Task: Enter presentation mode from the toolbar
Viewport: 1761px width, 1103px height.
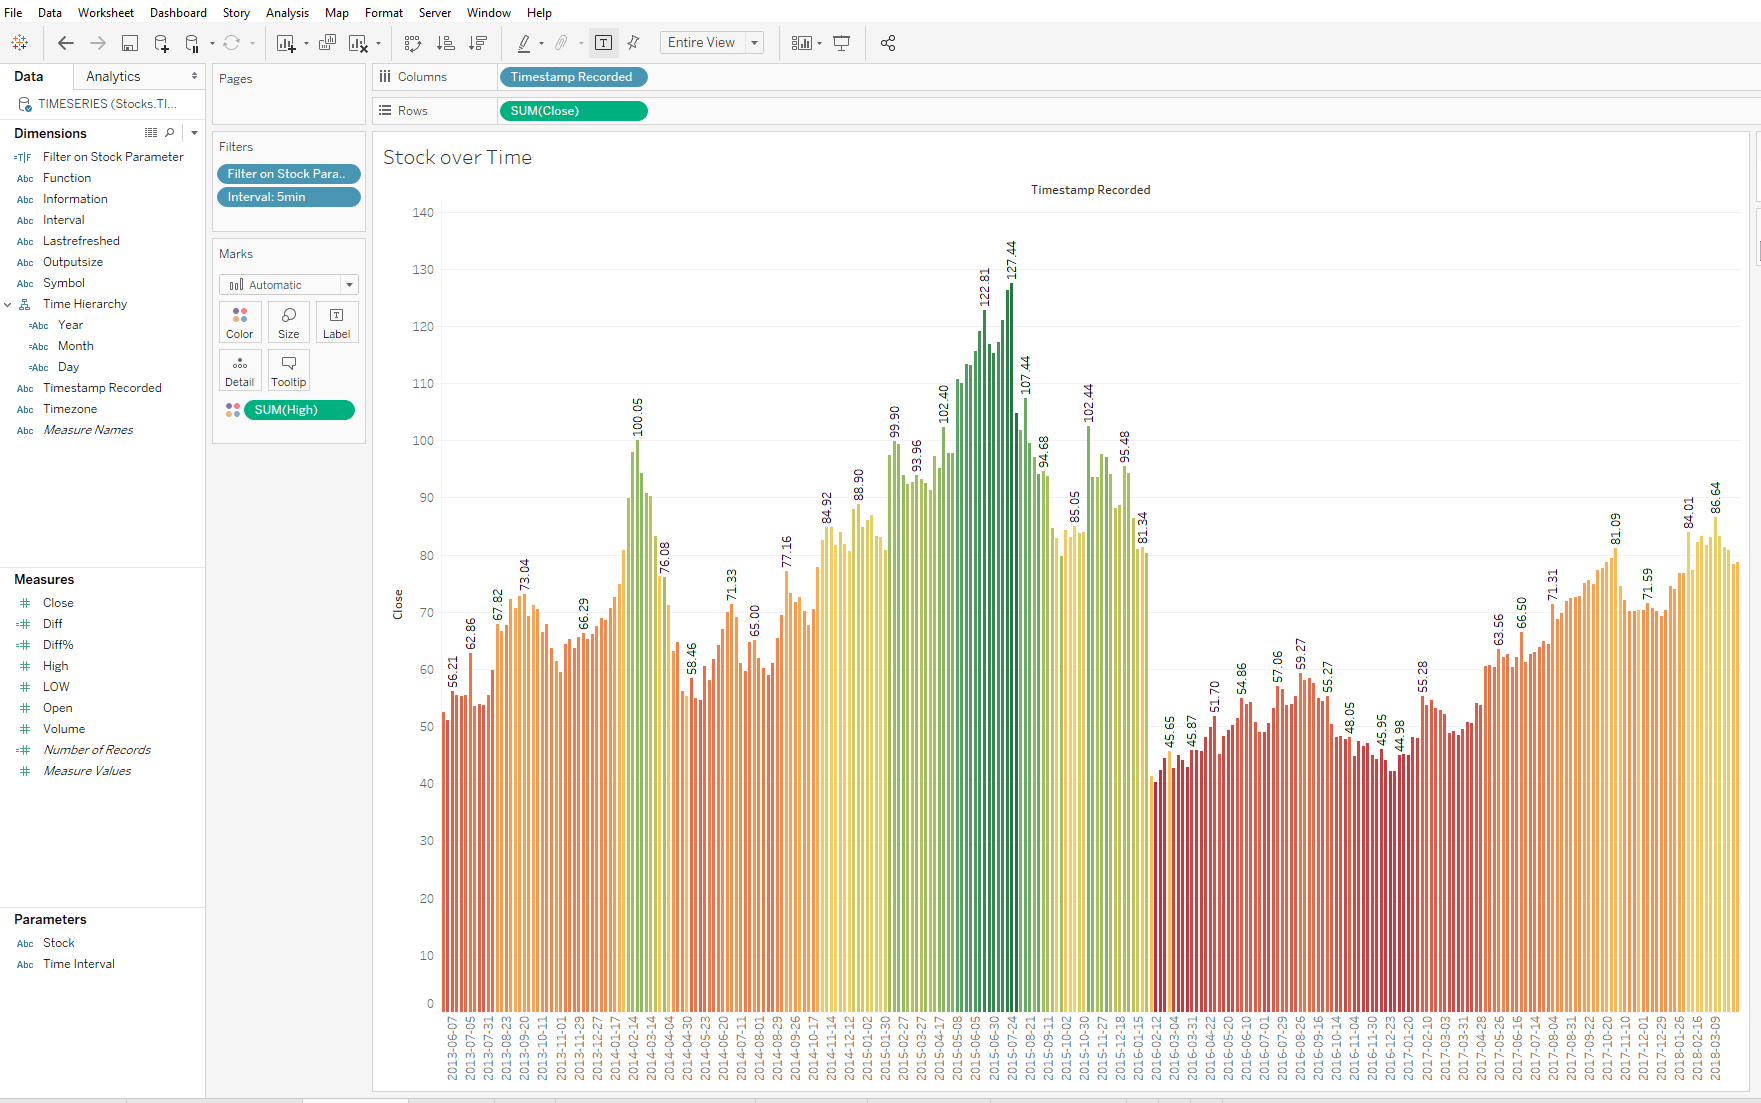Action: [x=841, y=43]
